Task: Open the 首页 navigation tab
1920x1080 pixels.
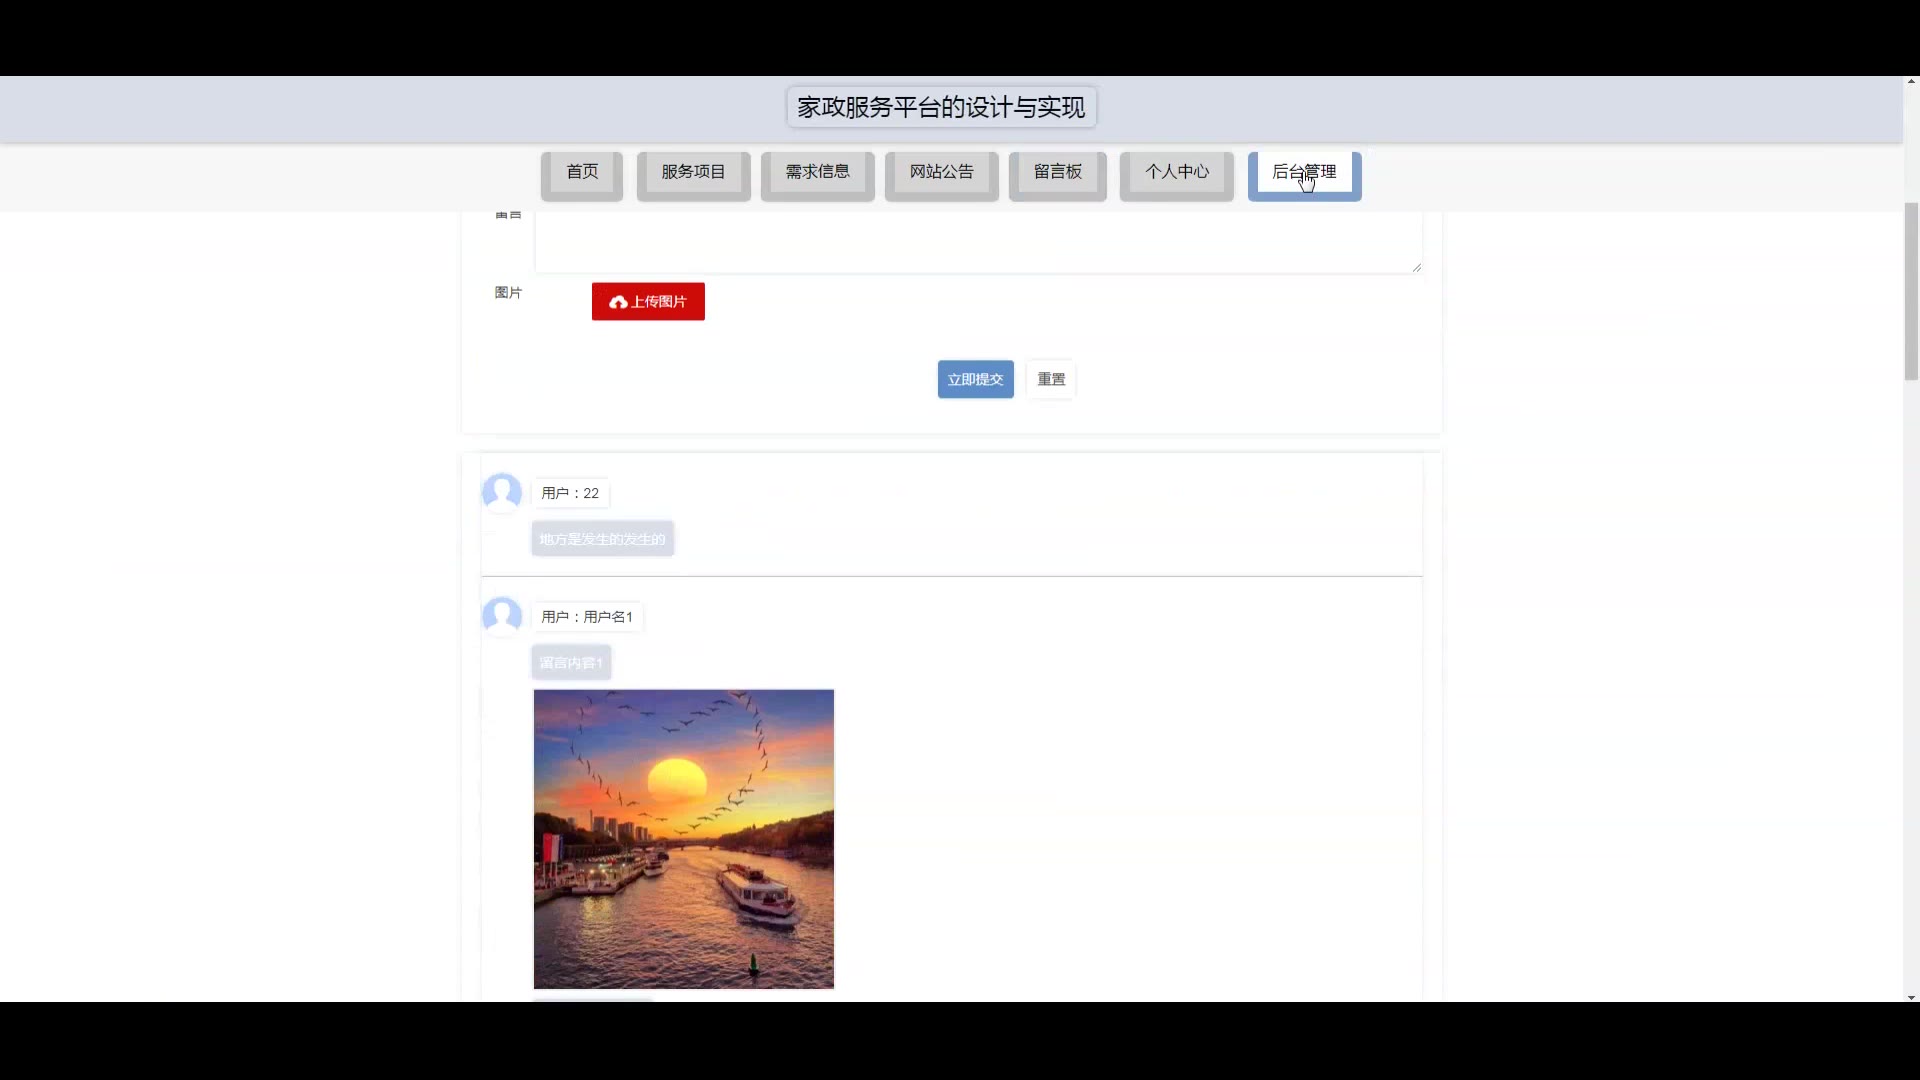Action: [582, 172]
